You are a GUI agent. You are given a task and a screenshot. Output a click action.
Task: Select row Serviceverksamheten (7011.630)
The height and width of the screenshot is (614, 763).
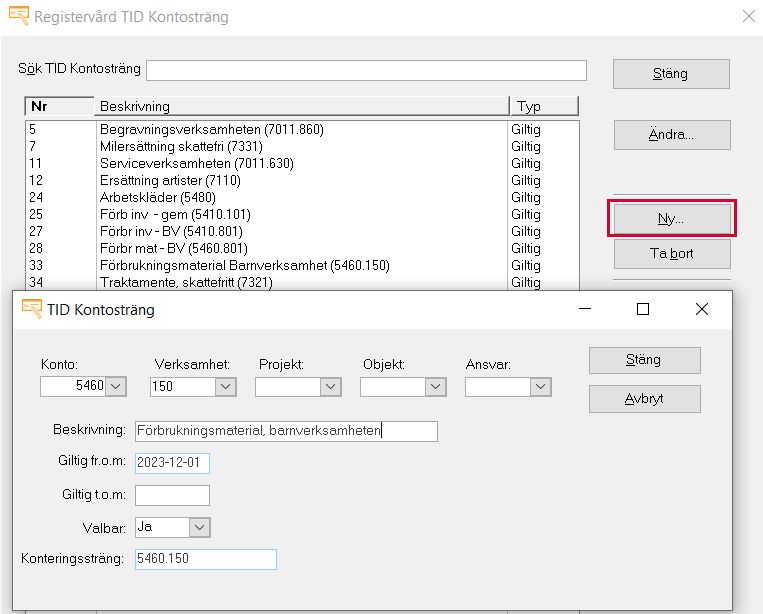pyautogui.click(x=302, y=163)
